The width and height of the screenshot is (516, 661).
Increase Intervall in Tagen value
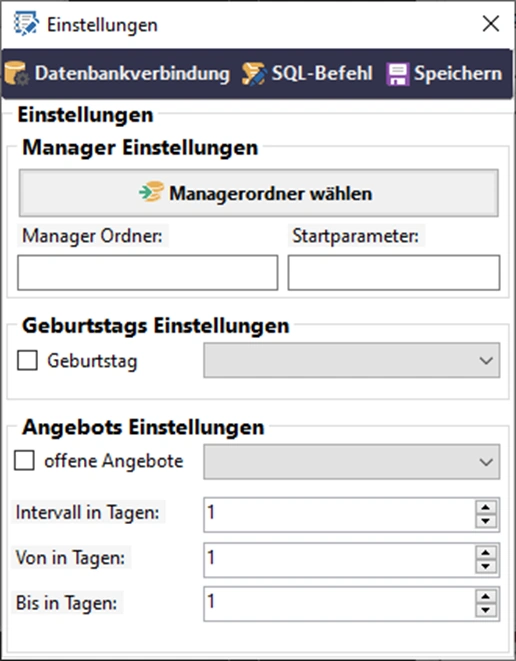[486, 507]
